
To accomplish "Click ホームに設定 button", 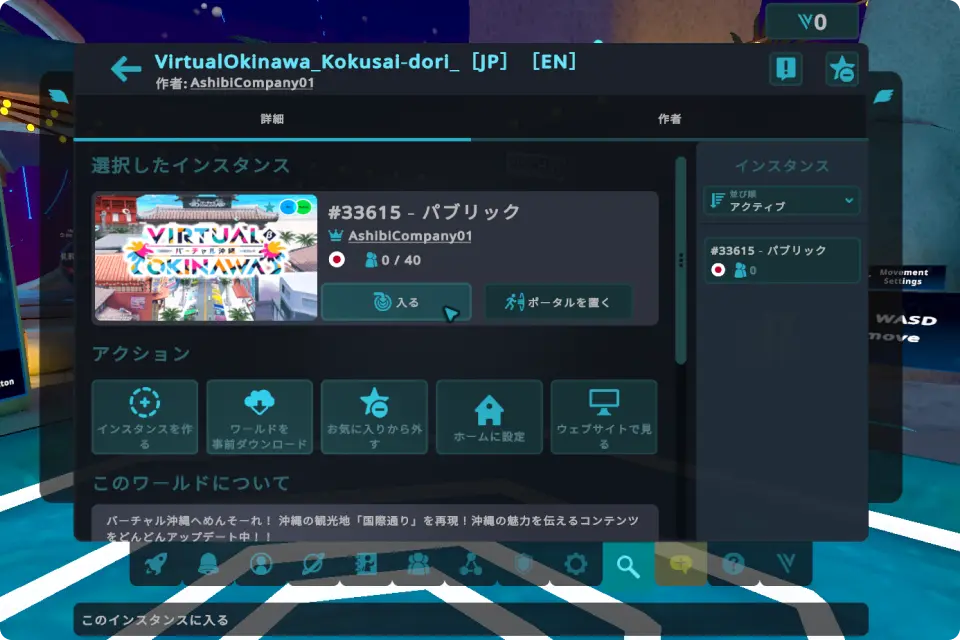I will (x=489, y=417).
